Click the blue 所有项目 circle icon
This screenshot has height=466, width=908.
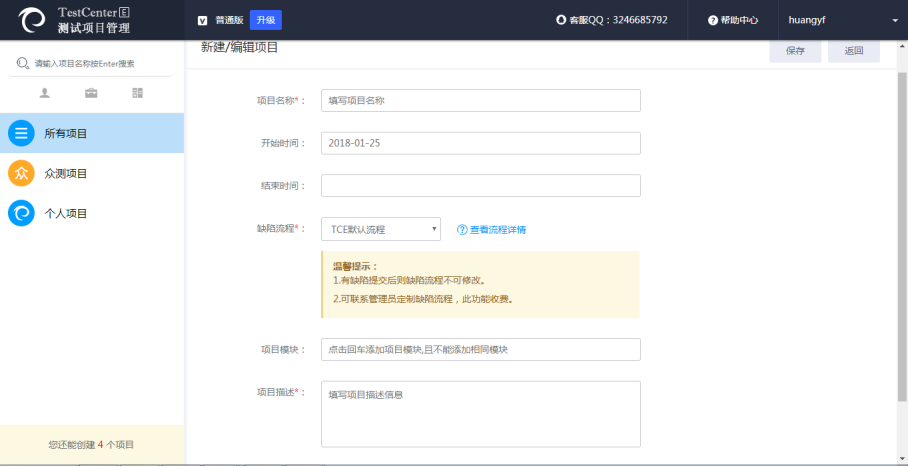pyautogui.click(x=21, y=133)
